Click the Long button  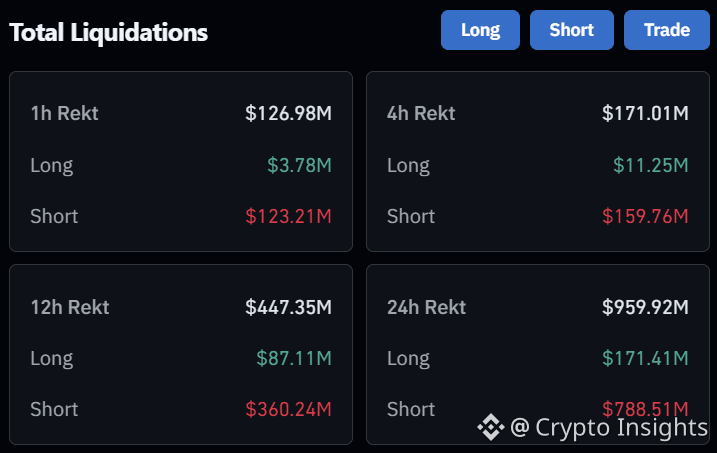point(480,30)
